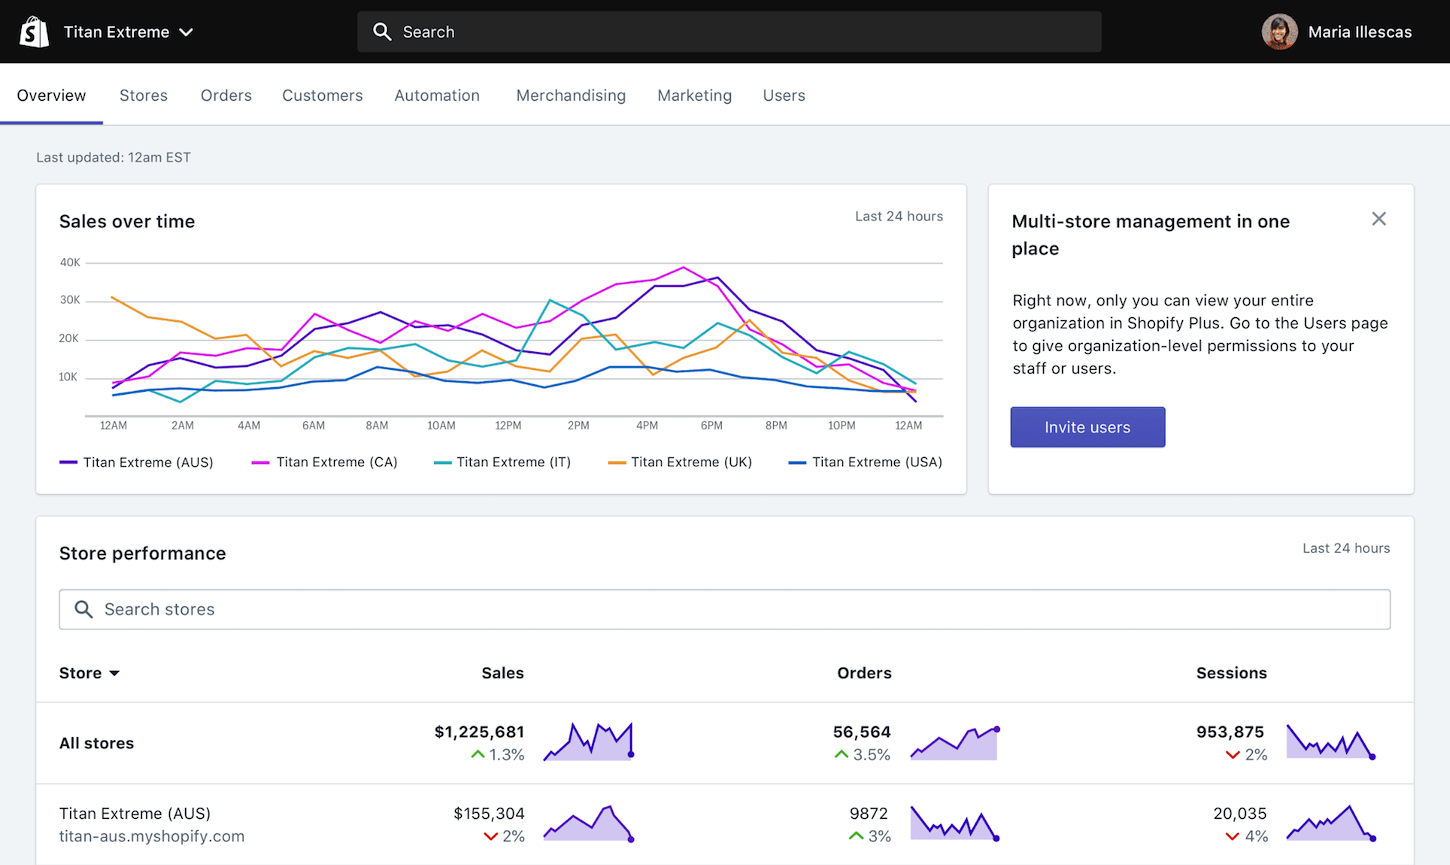The width and height of the screenshot is (1450, 865).
Task: Click the Sales over time line chart
Action: click(501, 345)
